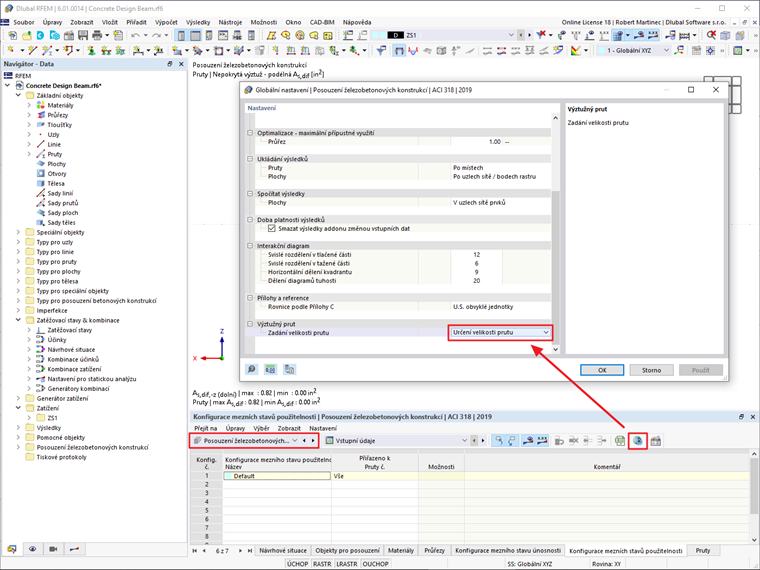Image resolution: width=760 pixels, height=570 pixels.
Task: Click the magnifier with red X icon
Action: (711, 35)
